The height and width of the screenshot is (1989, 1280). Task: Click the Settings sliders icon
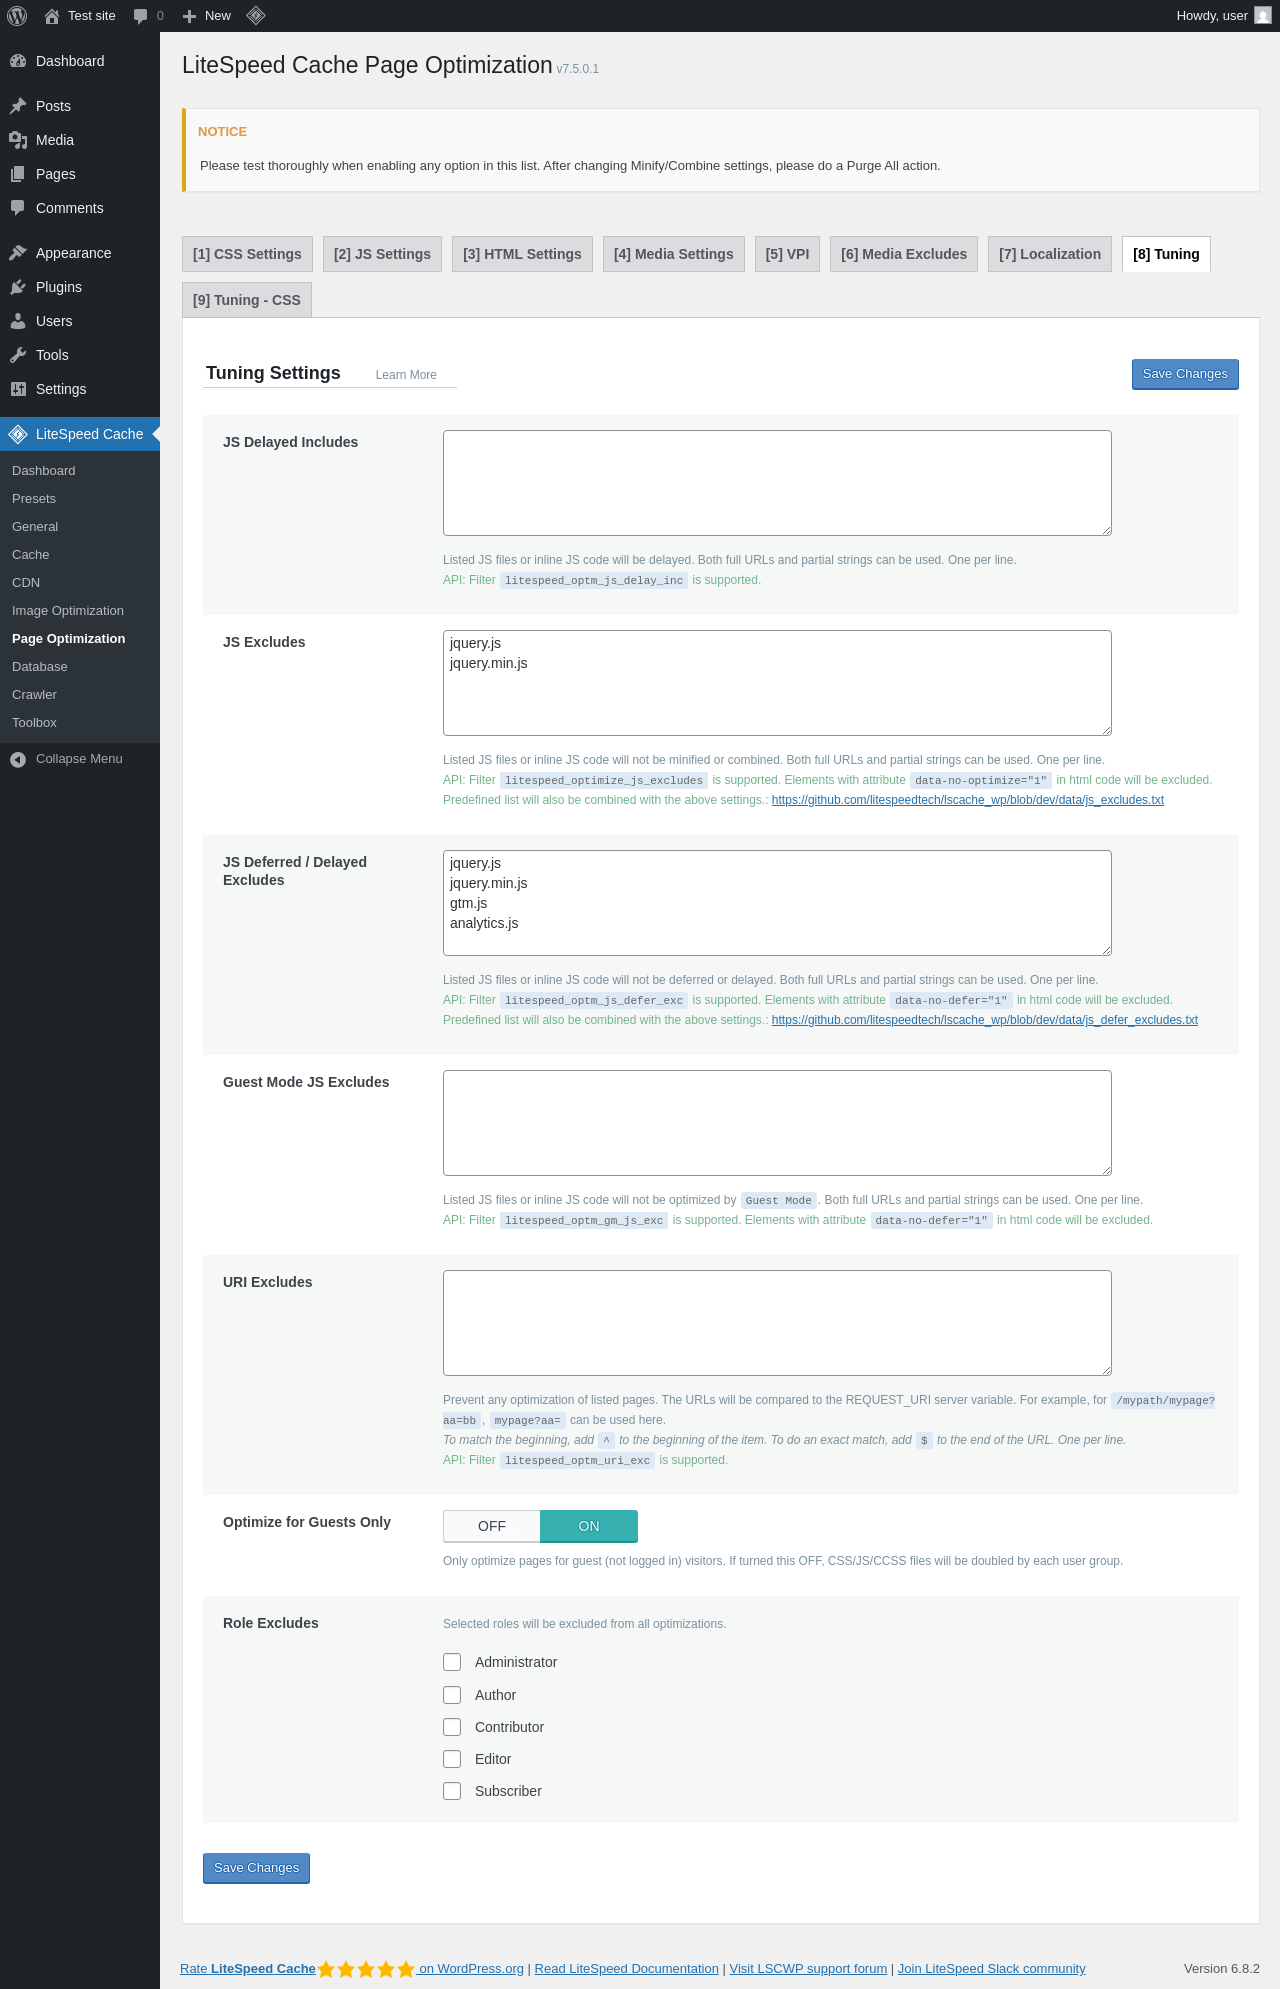[18, 389]
